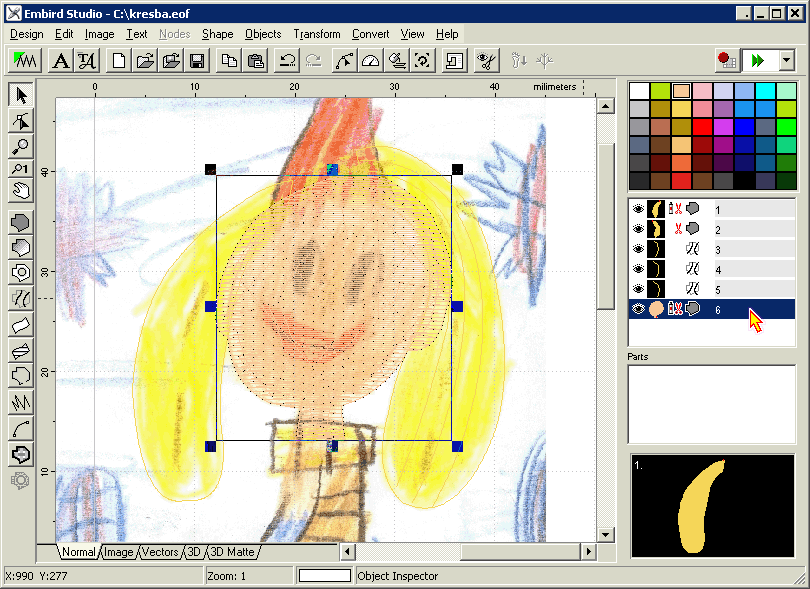810x589 pixels.
Task: Click the Copy icon in toolbar
Action: pyautogui.click(x=229, y=60)
